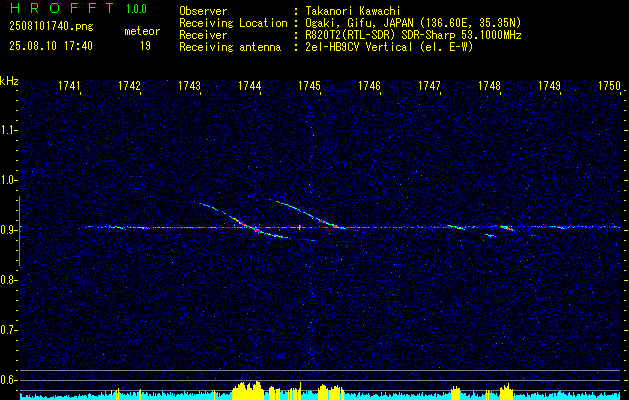Click the 0.9 kHz axis label

coord(8,230)
